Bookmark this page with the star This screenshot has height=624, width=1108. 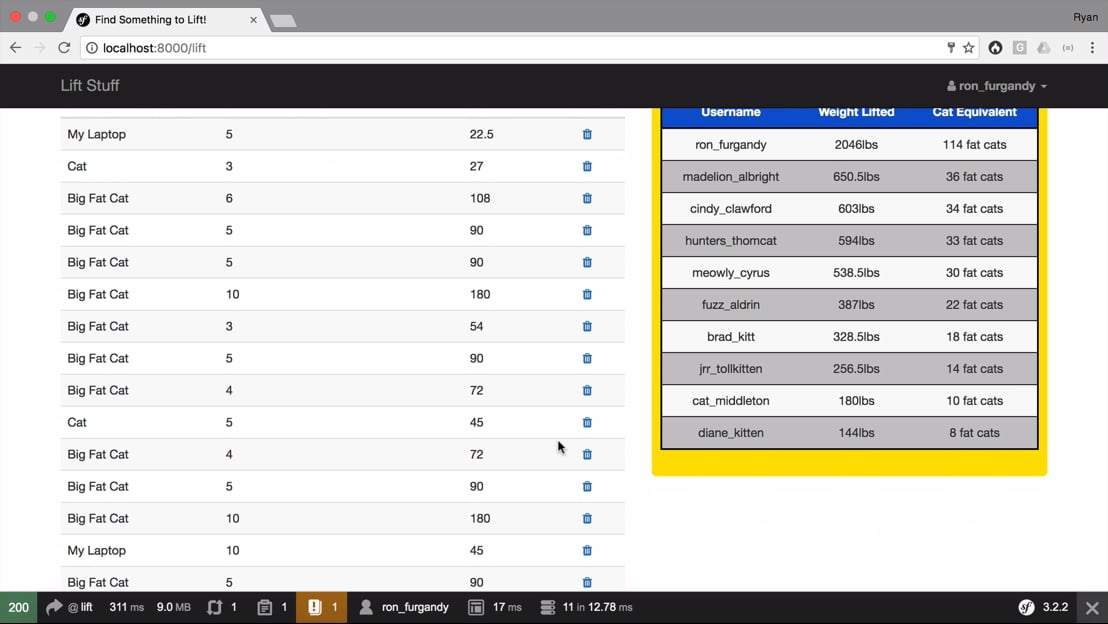click(x=969, y=47)
